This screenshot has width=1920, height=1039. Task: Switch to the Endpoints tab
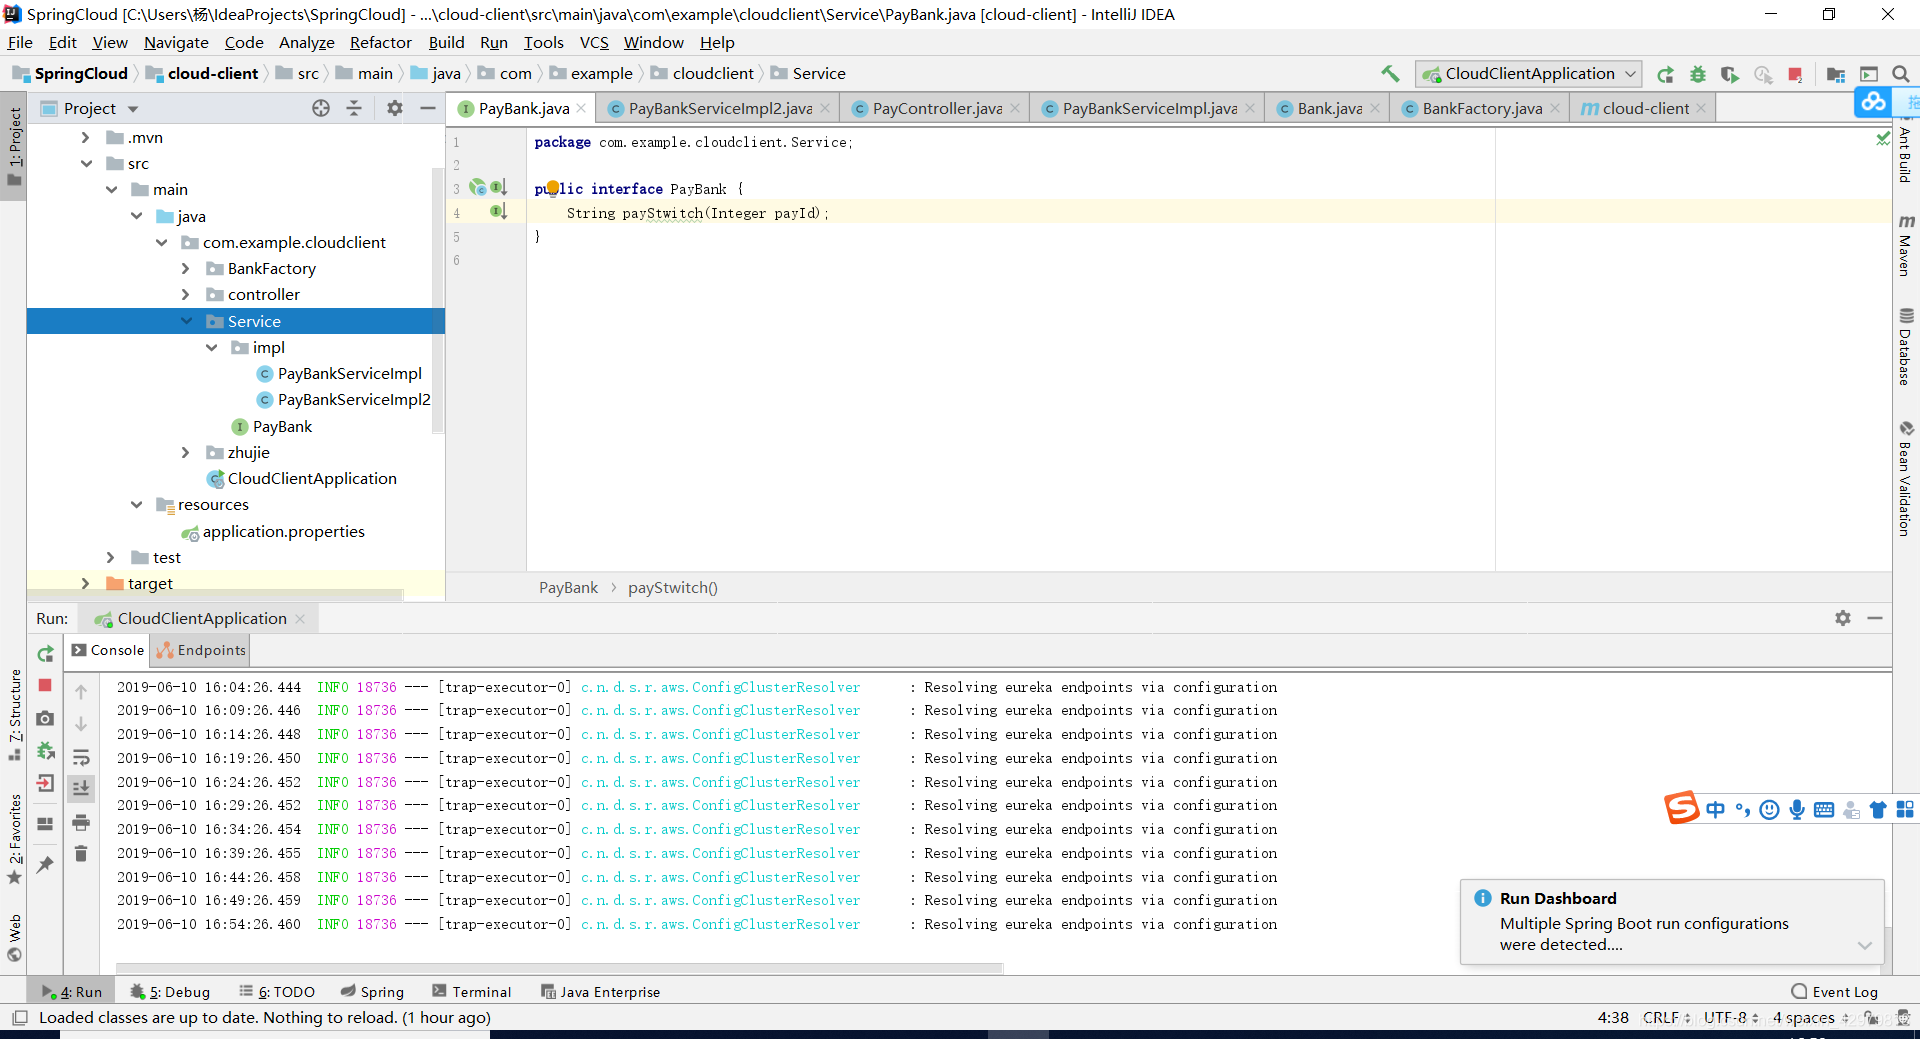pyautogui.click(x=201, y=650)
